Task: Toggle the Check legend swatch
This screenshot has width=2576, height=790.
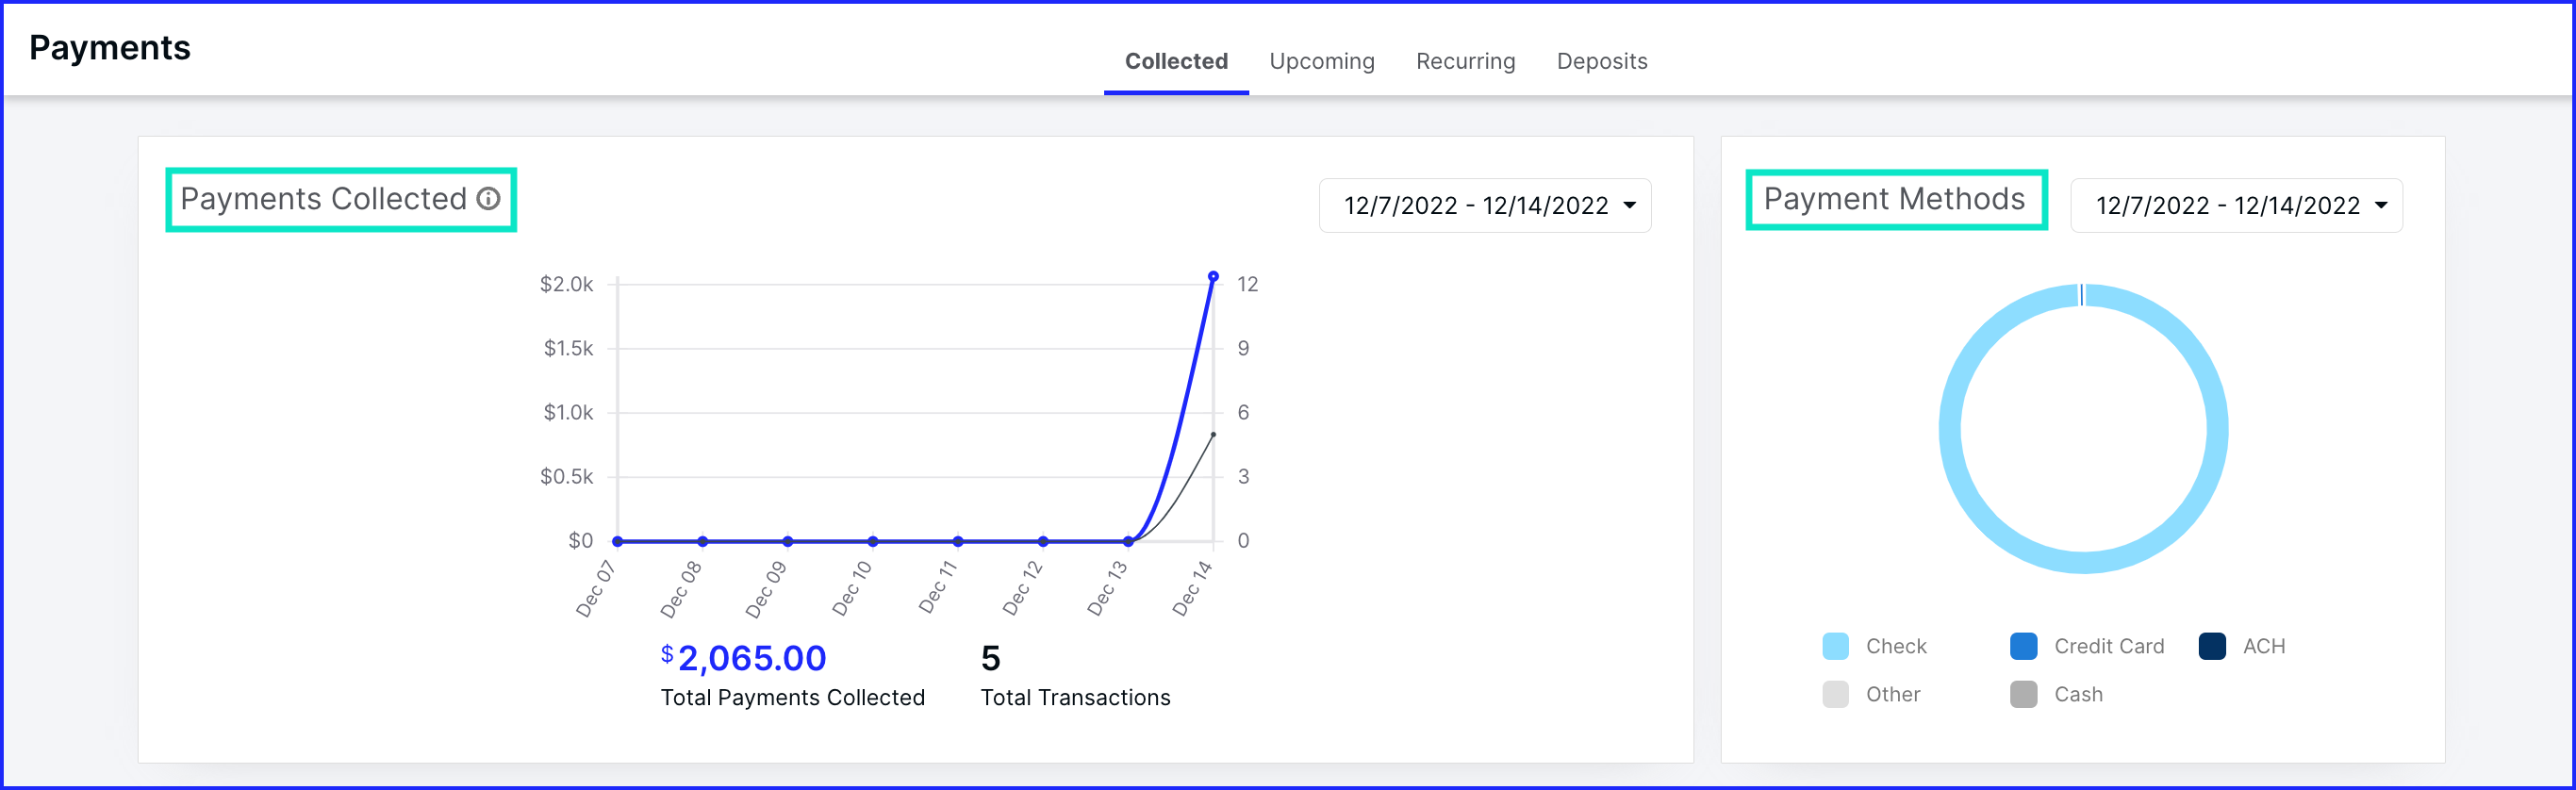Action: point(1835,647)
